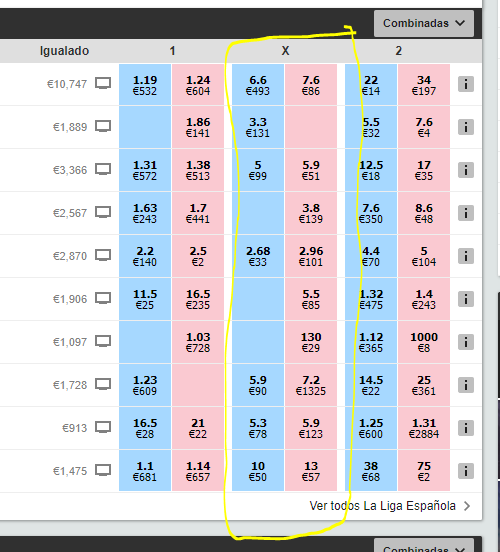
Task: Choose back odds 2.68 at €33
Action: pos(258,256)
